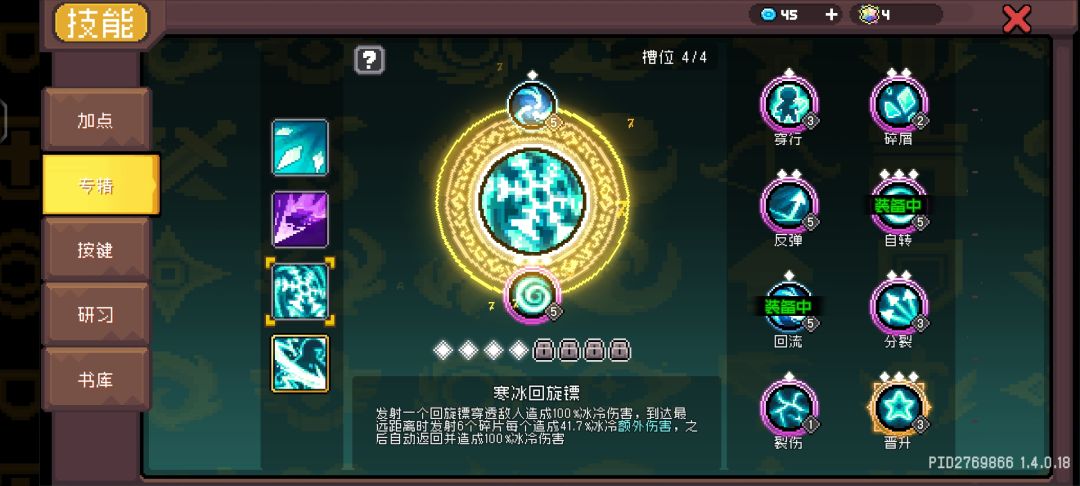
Task: Click the top equipped rune slot
Action: point(532,105)
